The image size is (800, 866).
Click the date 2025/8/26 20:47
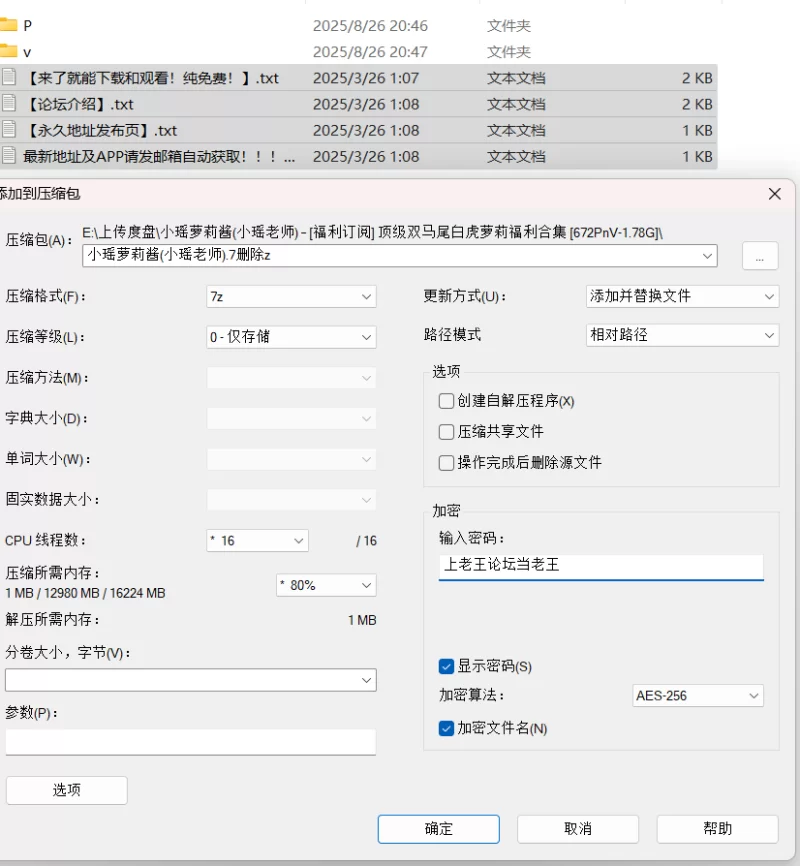(370, 52)
